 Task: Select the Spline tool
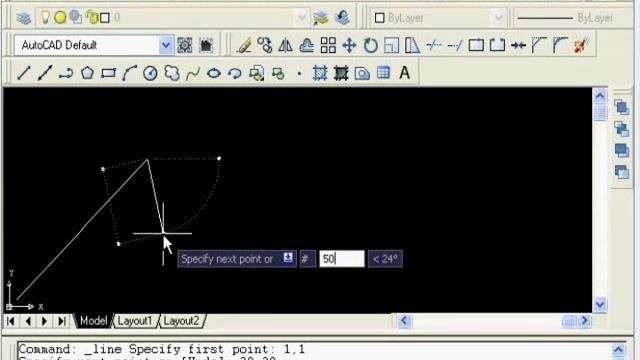point(193,73)
